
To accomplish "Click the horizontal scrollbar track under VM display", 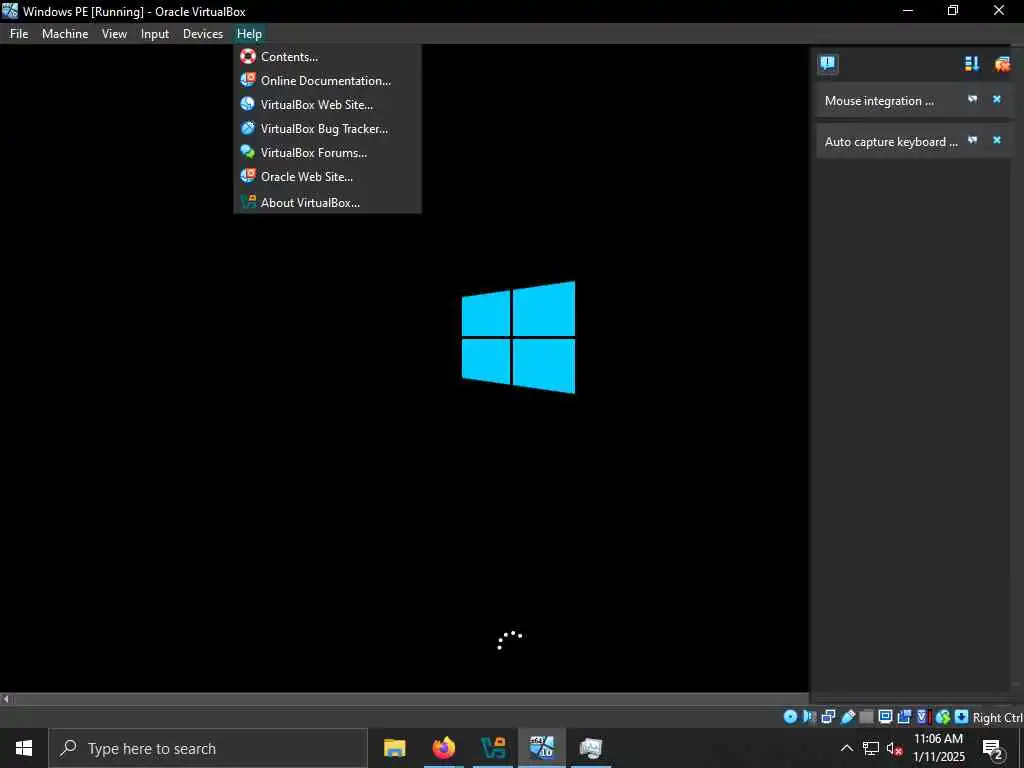I will coord(411,699).
